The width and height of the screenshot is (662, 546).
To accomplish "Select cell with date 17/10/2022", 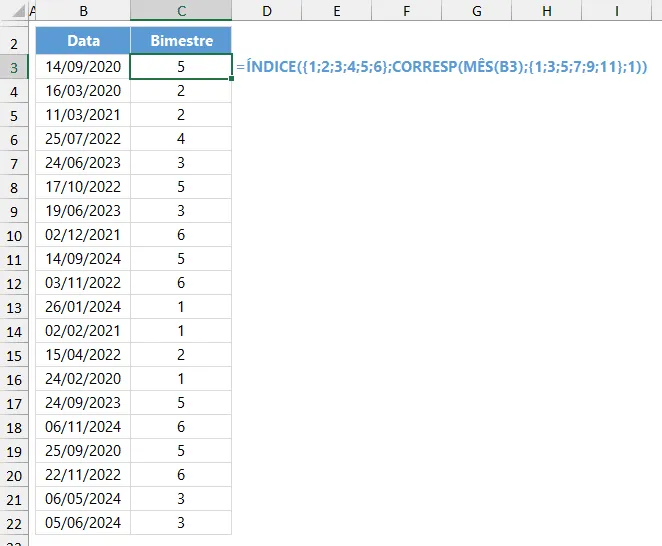I will (x=83, y=187).
